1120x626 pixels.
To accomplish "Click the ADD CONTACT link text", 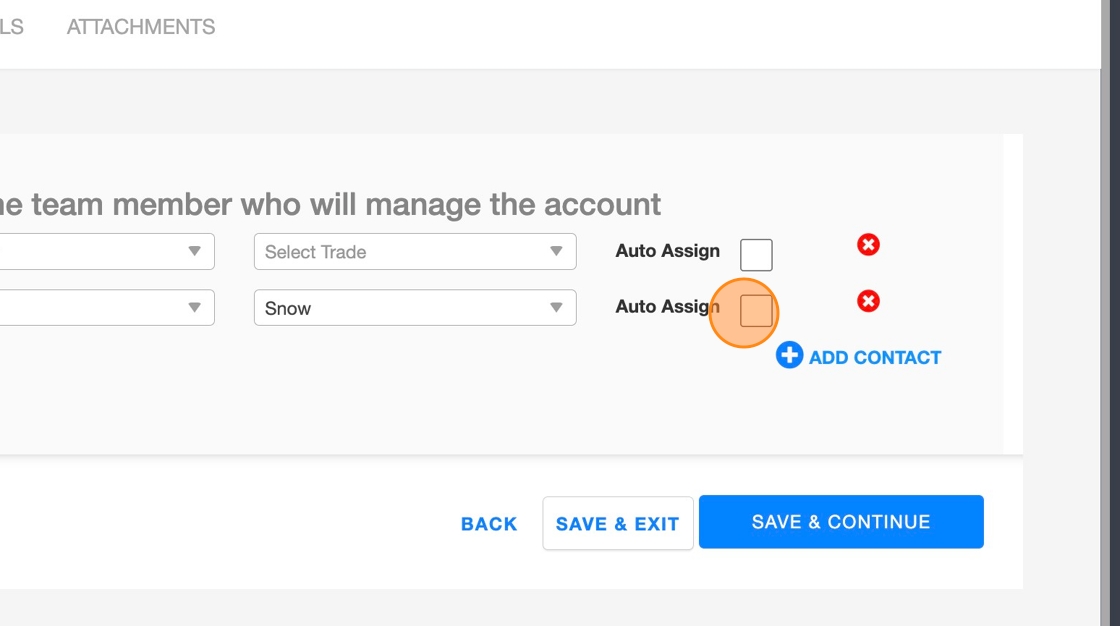I will coord(875,357).
